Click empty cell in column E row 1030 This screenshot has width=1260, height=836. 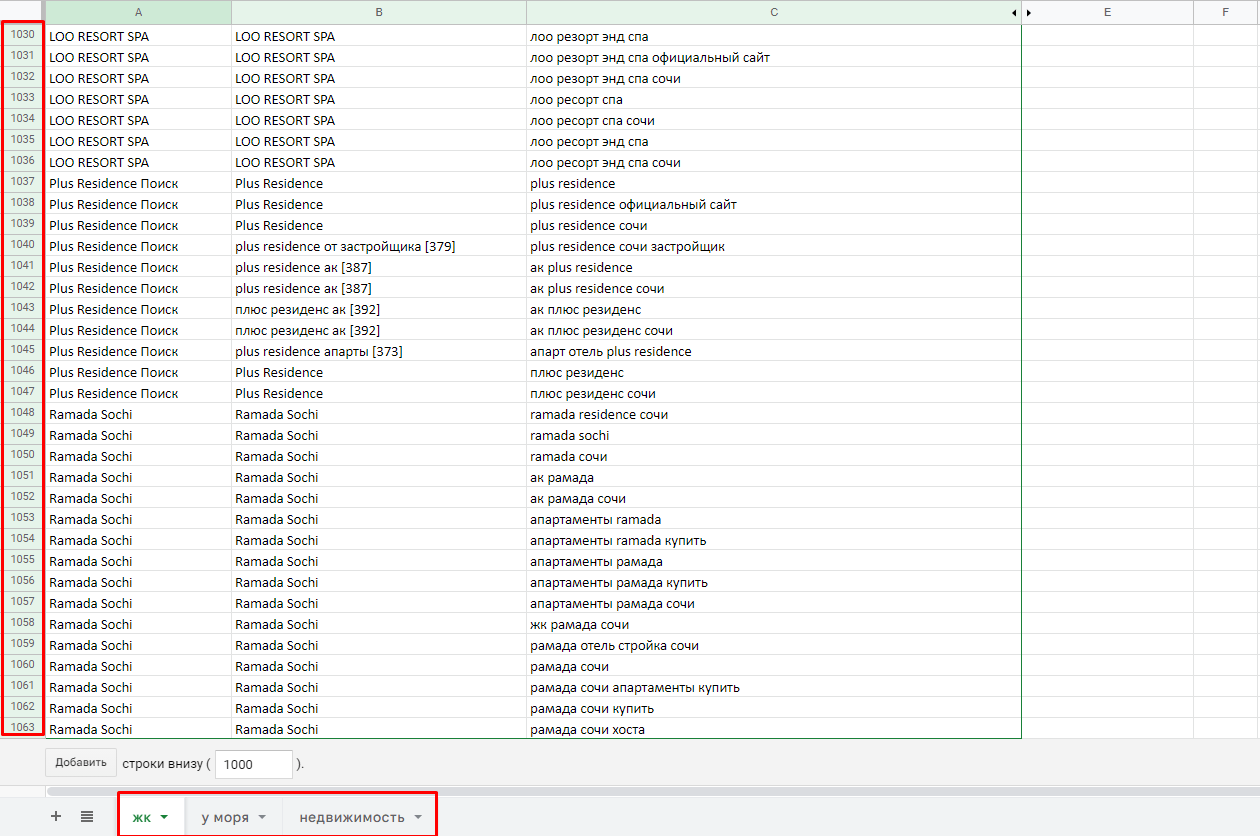[1107, 36]
